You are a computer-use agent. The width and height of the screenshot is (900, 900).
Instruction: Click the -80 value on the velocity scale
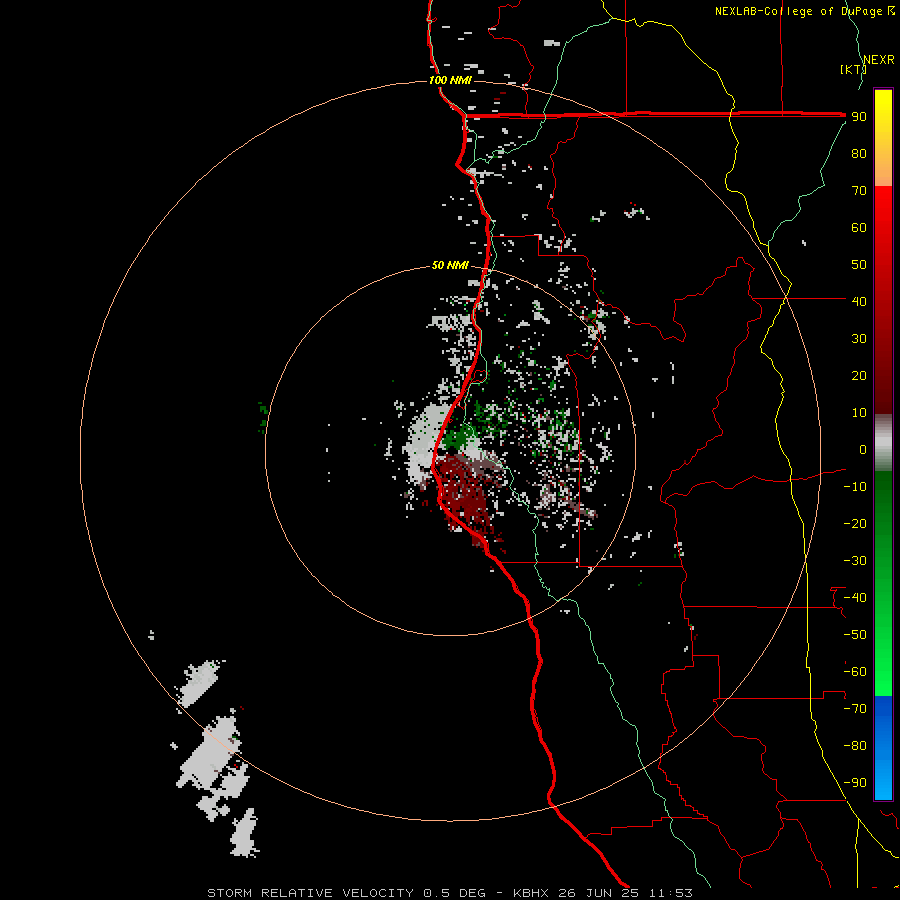tap(855, 746)
